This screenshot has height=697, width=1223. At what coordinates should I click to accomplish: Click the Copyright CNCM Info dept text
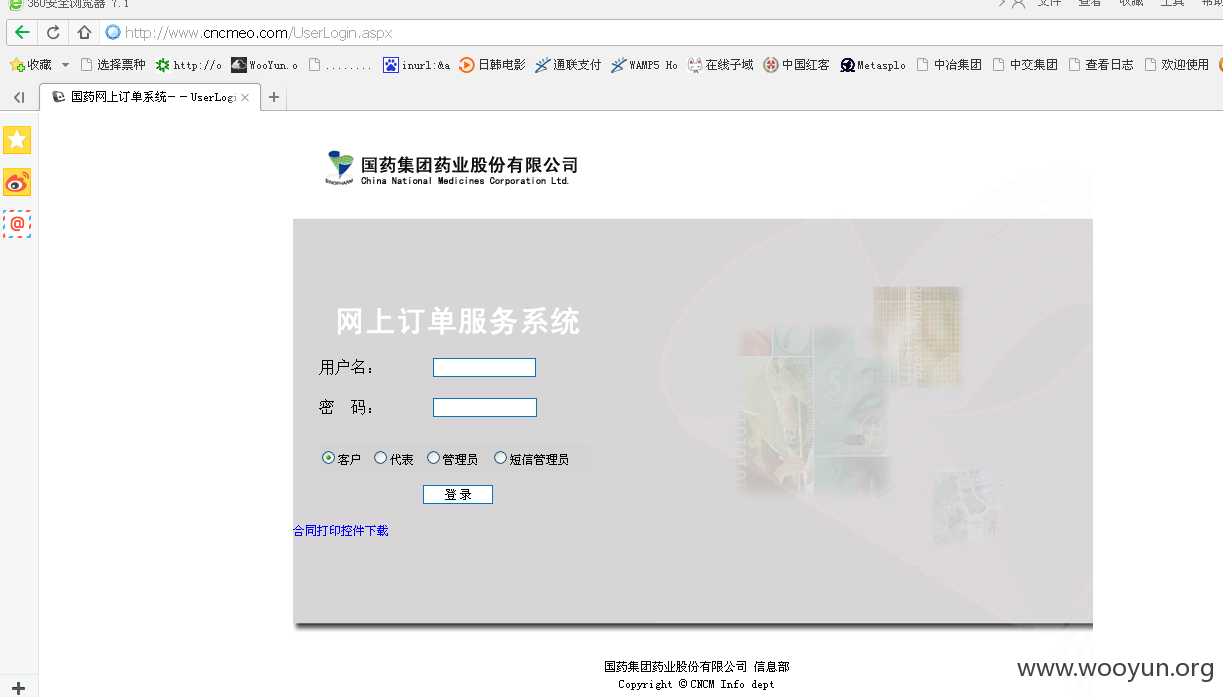pyautogui.click(x=696, y=685)
